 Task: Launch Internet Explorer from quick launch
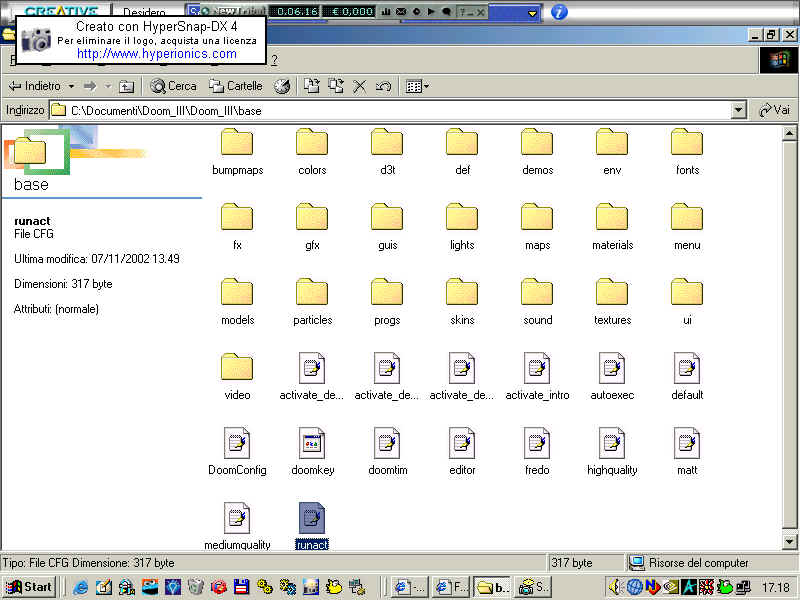81,587
